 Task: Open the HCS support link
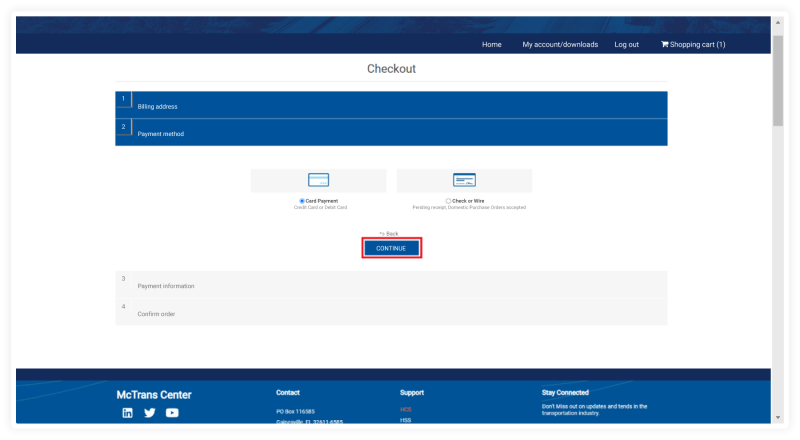point(405,409)
